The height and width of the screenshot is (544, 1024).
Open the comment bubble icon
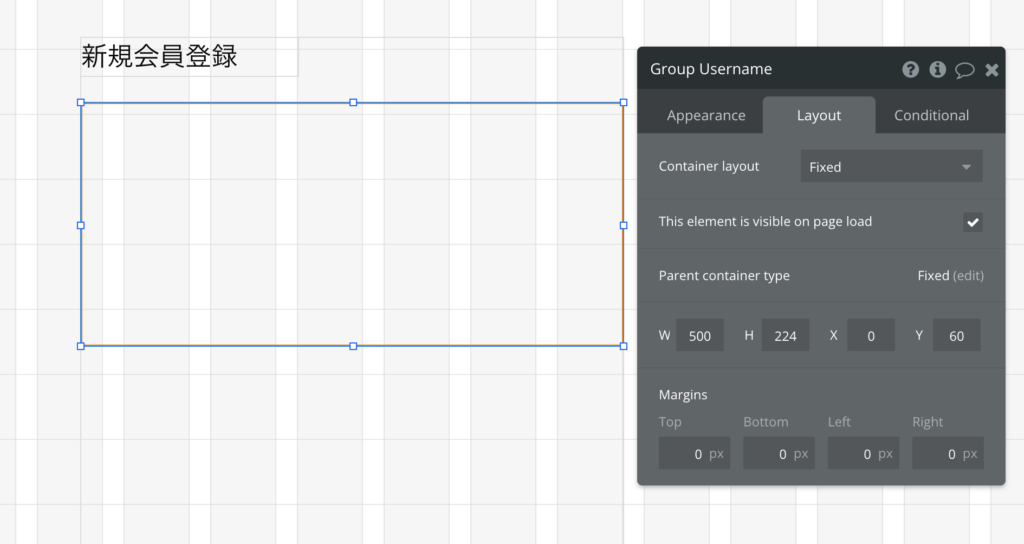point(965,70)
